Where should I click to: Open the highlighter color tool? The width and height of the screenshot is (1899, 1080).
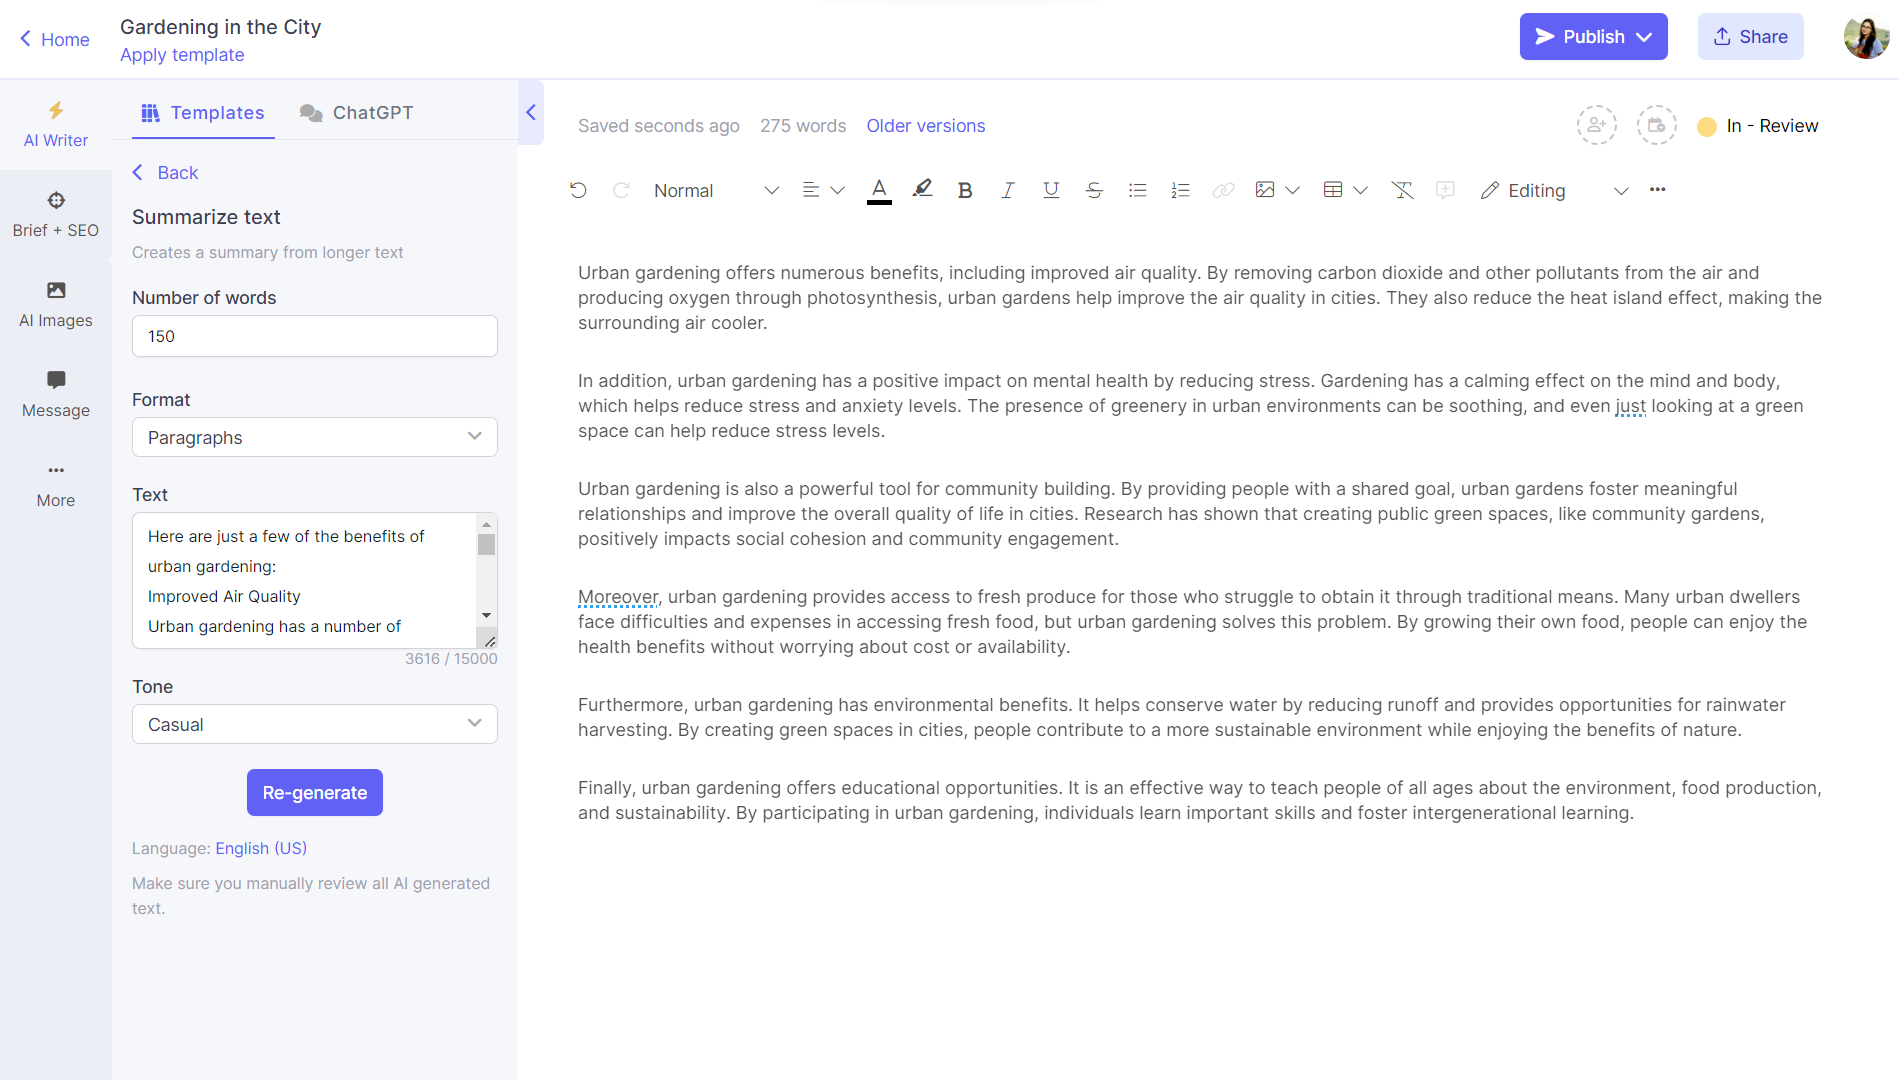[922, 189]
